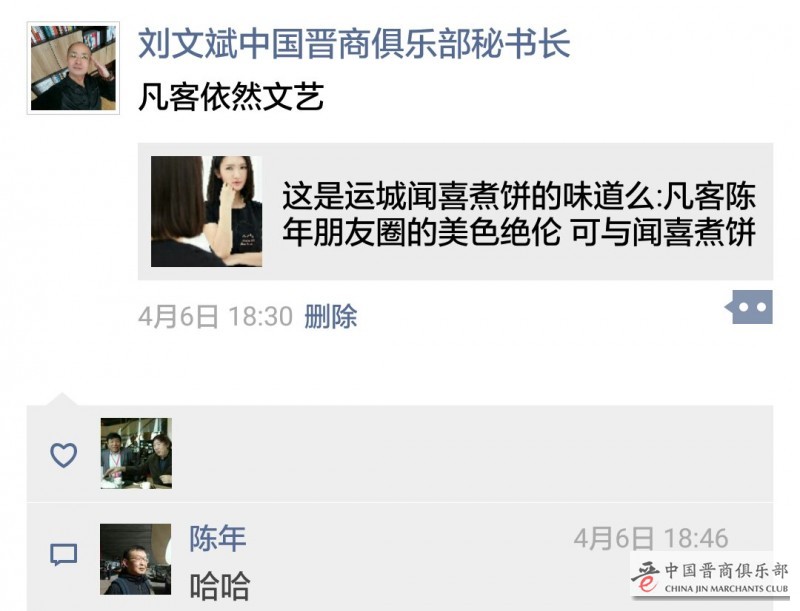Tap the heart like icon

(x=64, y=454)
